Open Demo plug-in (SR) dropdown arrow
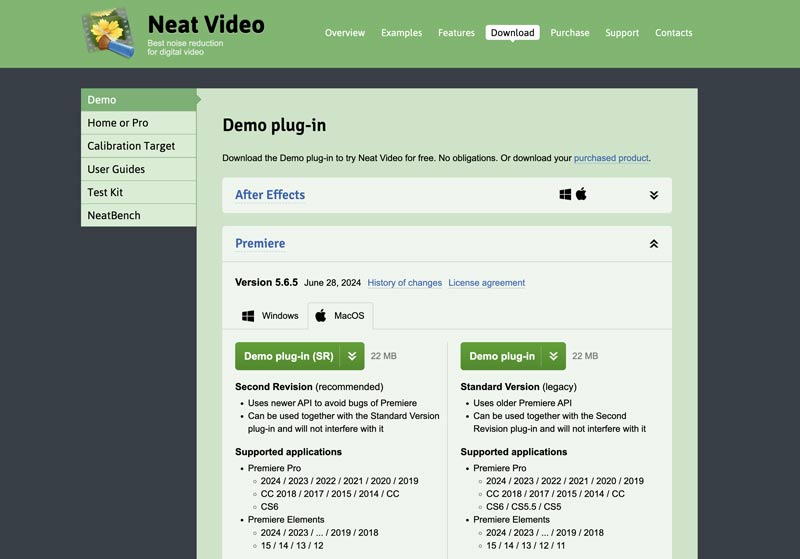Screen dimensions: 800x559 tap(352, 356)
